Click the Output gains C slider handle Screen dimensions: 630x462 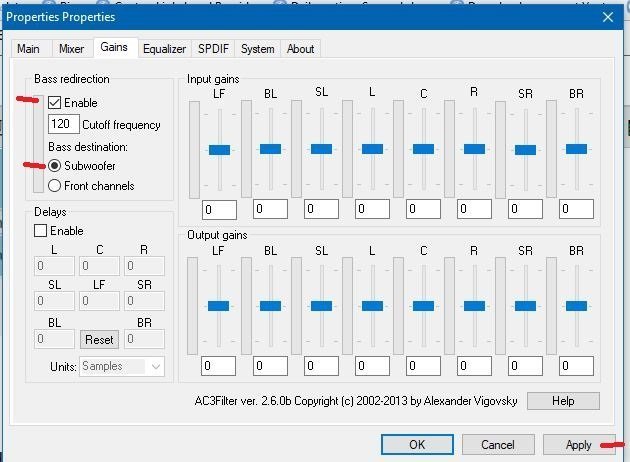[x=423, y=306]
